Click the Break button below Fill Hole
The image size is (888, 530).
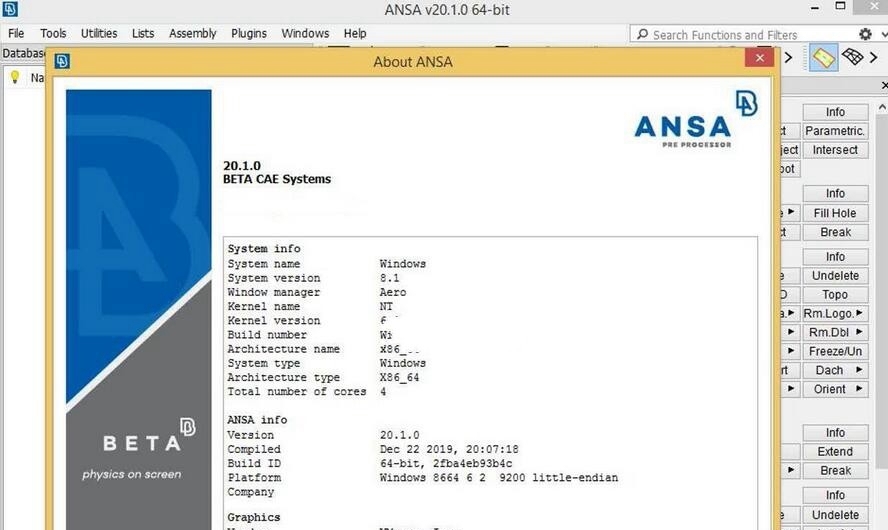[x=835, y=232]
